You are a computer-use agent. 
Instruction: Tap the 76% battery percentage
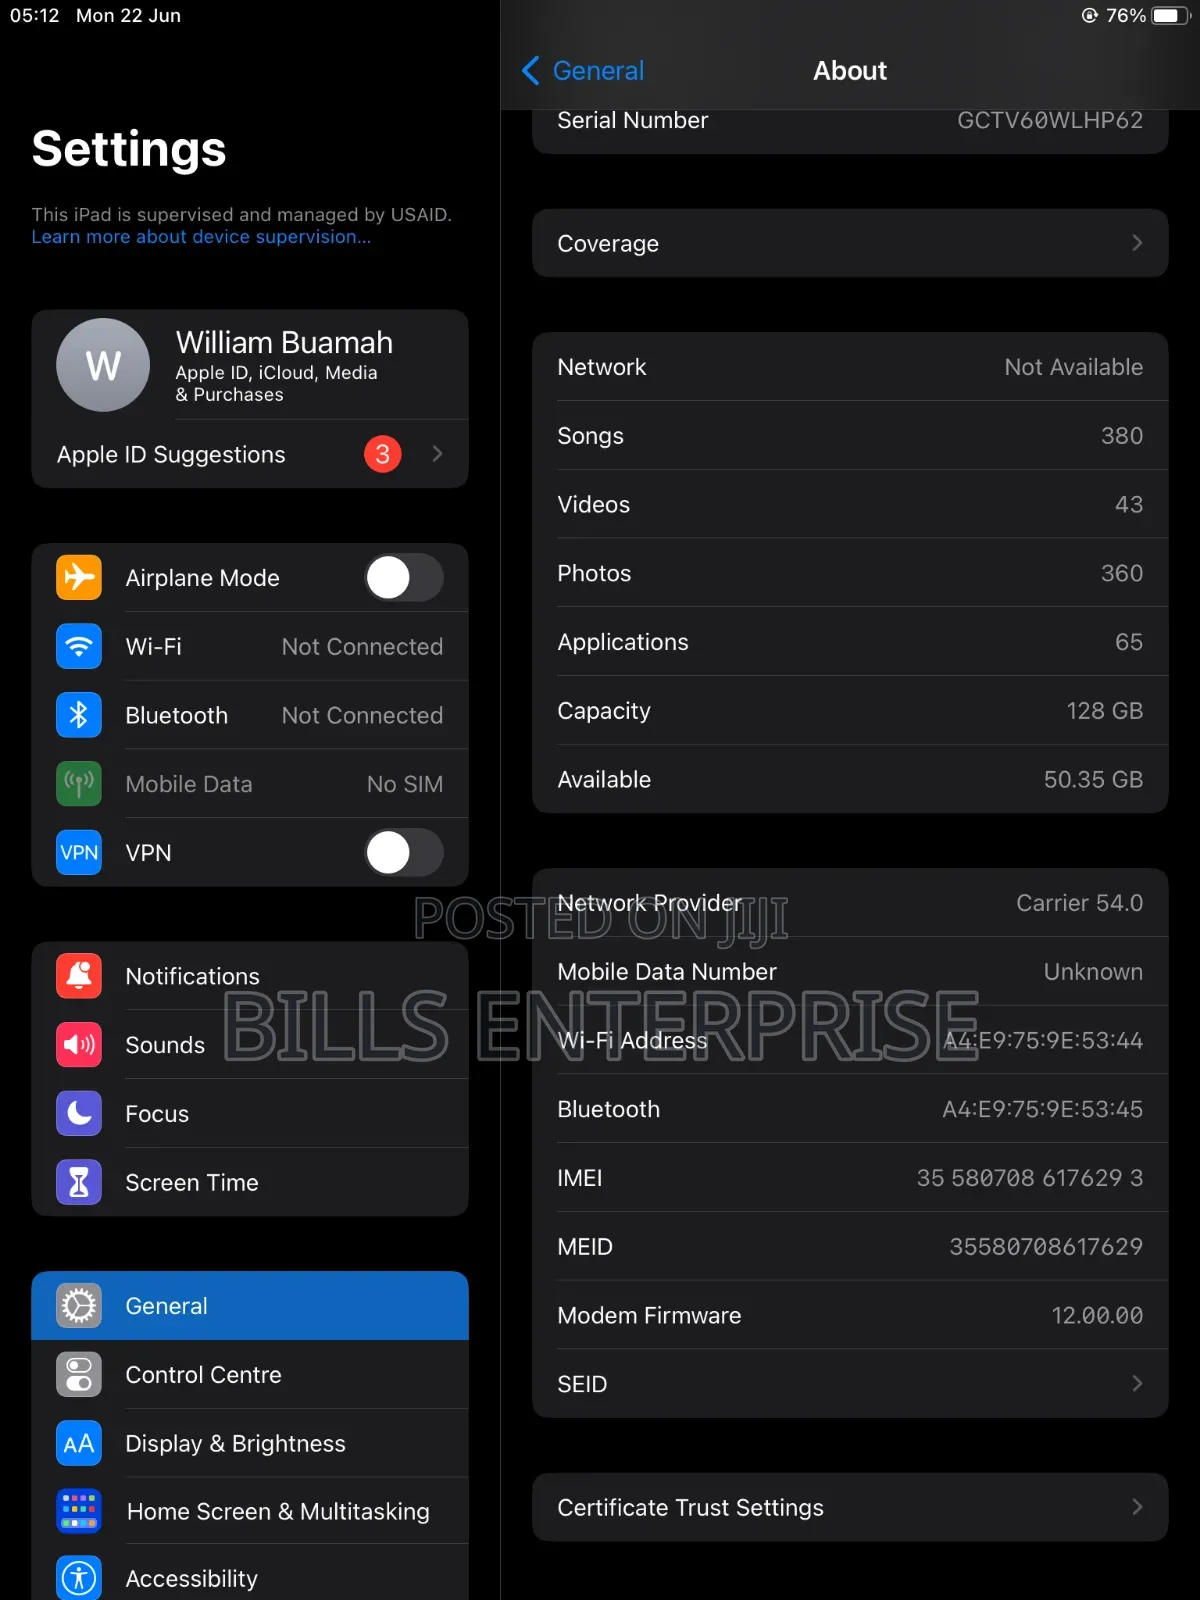(x=1126, y=16)
